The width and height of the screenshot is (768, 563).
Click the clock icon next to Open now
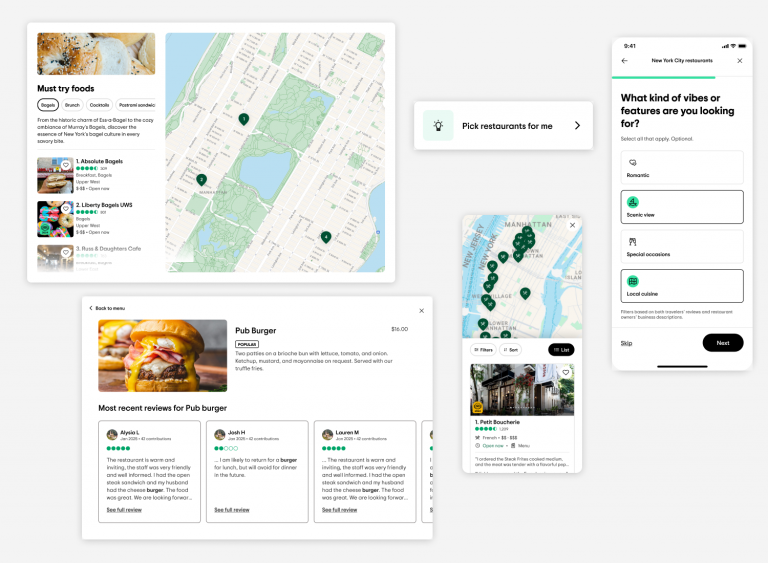click(478, 445)
